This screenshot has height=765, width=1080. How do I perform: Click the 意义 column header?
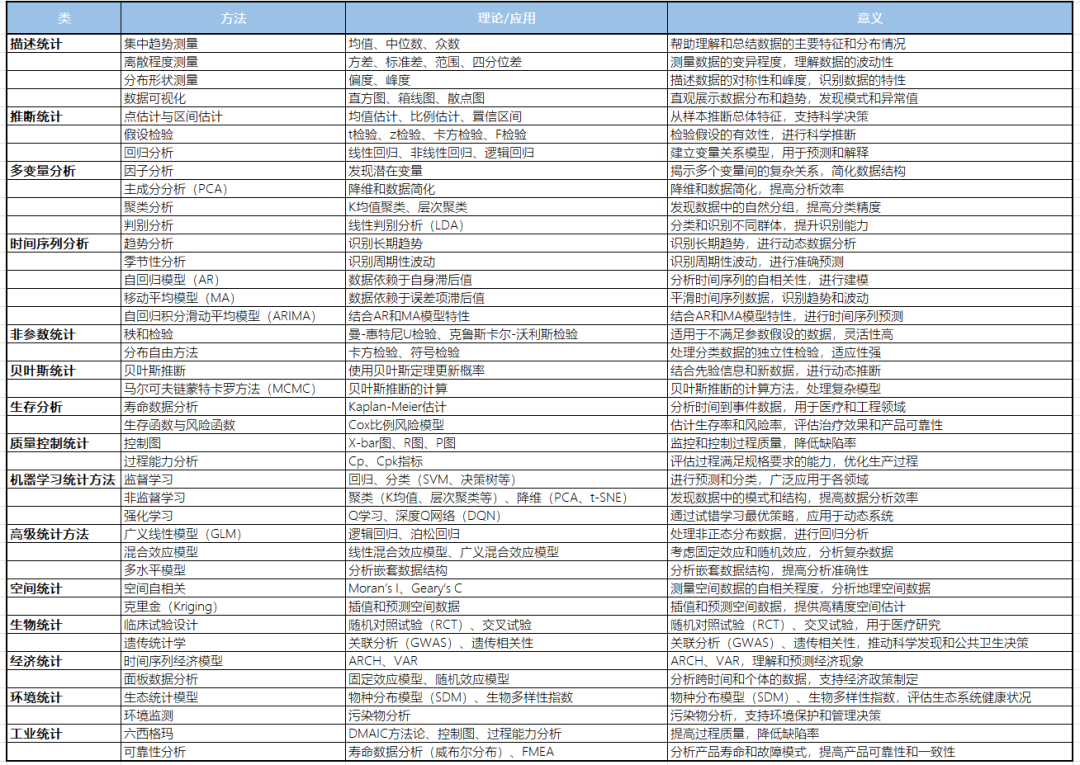click(x=869, y=19)
